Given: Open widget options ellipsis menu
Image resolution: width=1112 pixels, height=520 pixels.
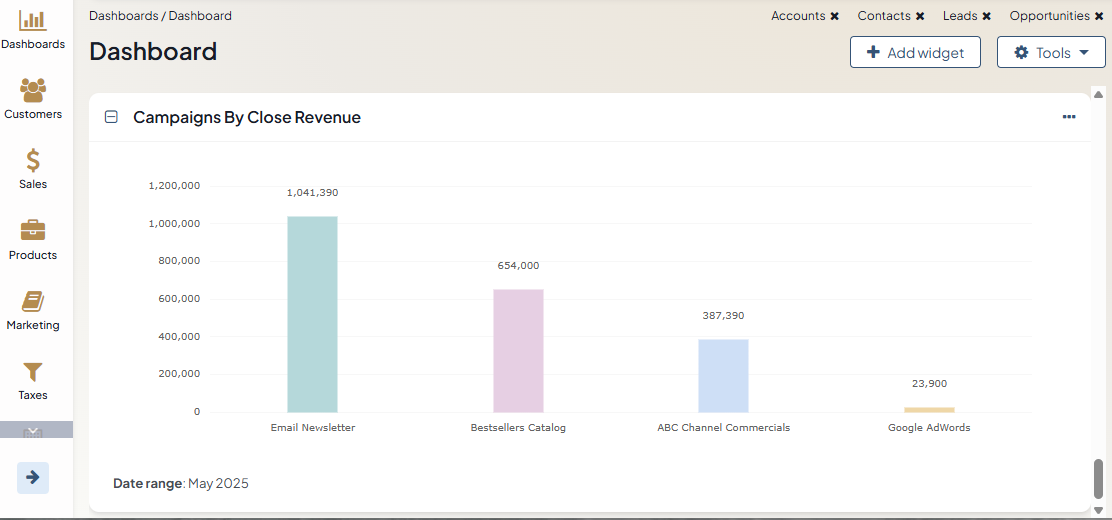Looking at the screenshot, I should click(1069, 117).
